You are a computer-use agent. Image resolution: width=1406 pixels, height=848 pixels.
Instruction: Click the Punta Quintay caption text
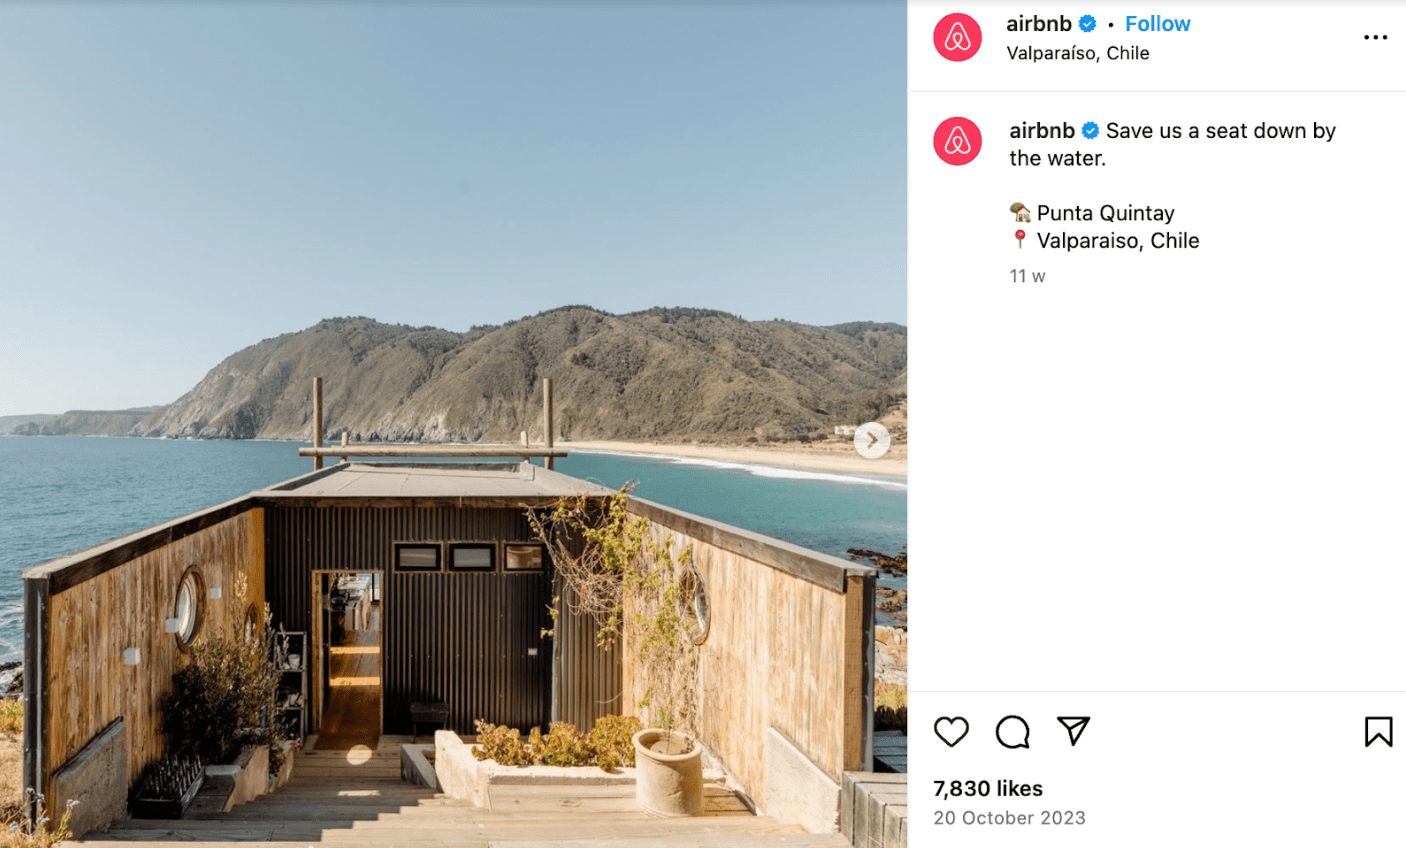(x=1105, y=213)
